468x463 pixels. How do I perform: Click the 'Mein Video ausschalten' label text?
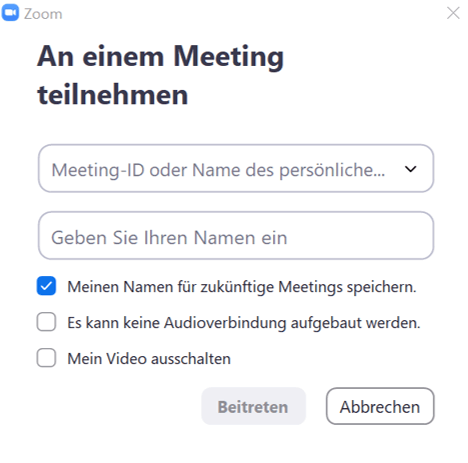pyautogui.click(x=149, y=359)
